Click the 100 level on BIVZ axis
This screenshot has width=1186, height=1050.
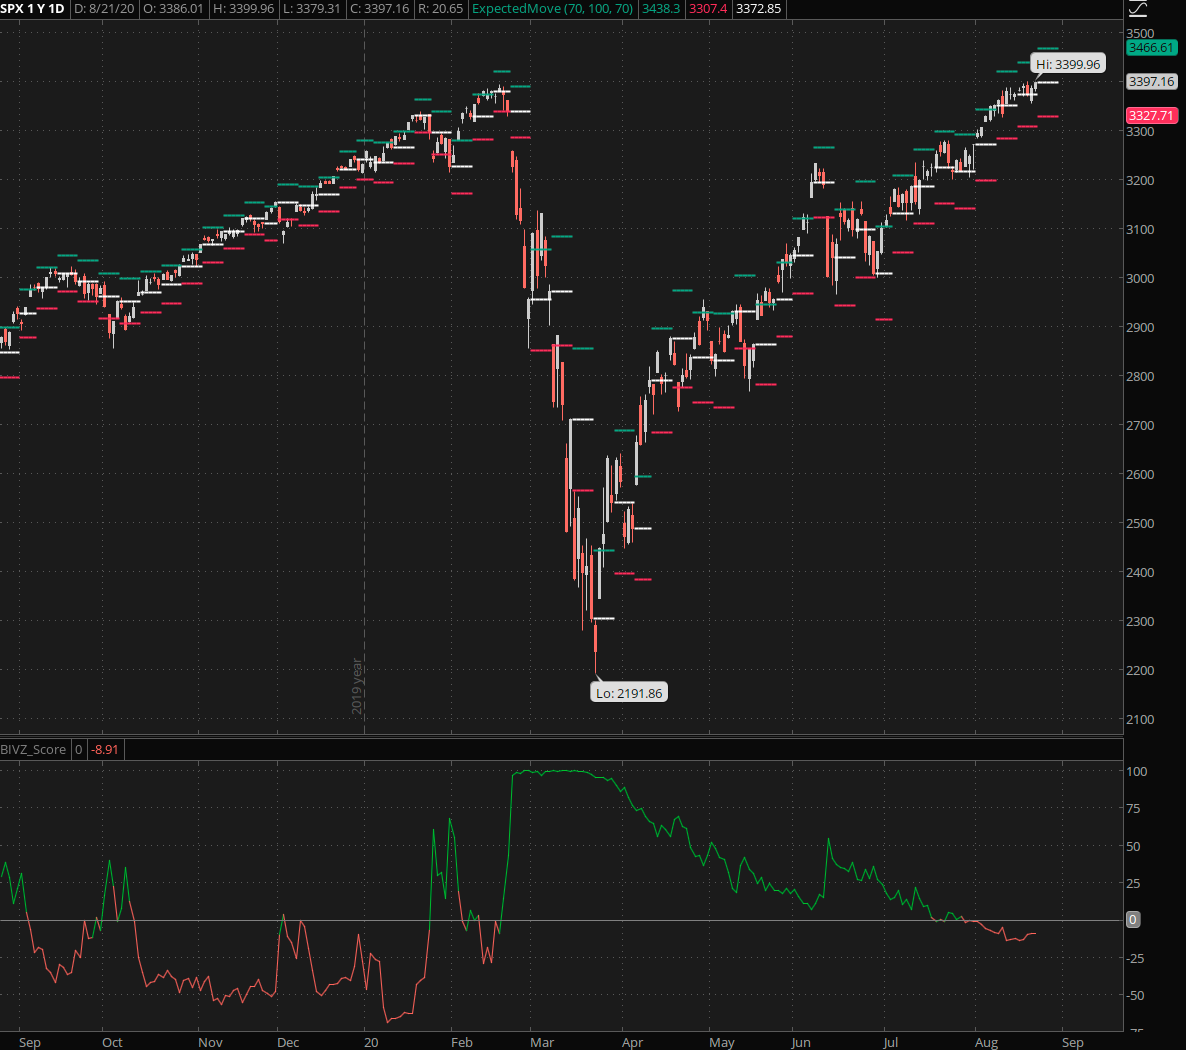point(1136,772)
